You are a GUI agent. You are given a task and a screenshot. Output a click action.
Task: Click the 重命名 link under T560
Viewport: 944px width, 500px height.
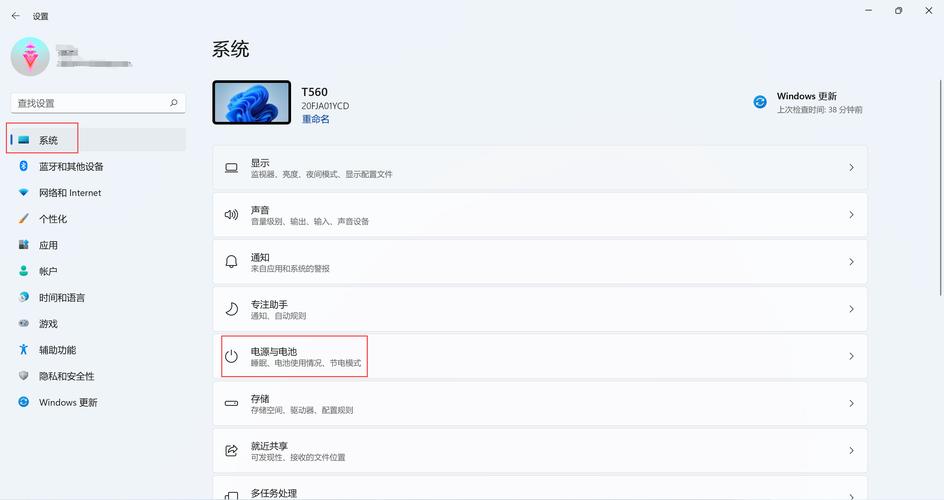tap(315, 119)
